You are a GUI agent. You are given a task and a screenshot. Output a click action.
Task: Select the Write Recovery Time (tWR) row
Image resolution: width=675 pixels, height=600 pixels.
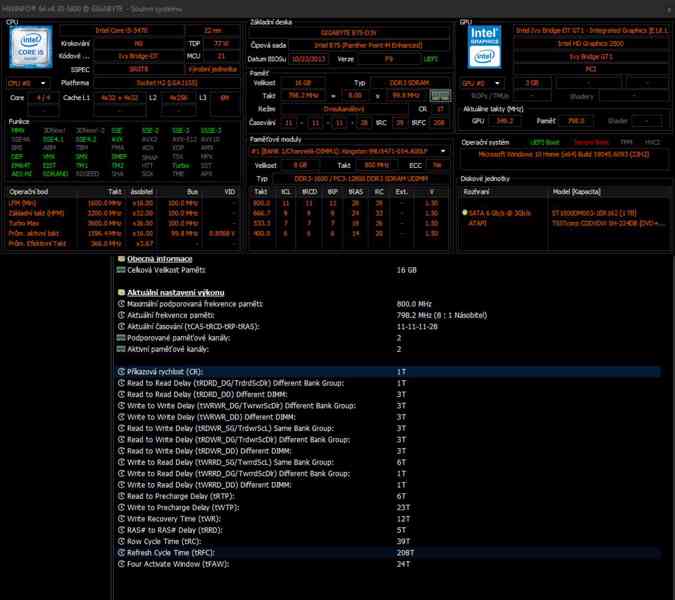coord(300,519)
